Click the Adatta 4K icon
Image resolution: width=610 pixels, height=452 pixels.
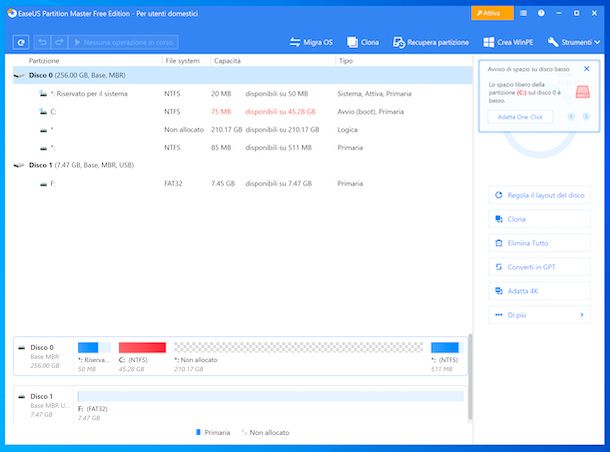click(499, 291)
